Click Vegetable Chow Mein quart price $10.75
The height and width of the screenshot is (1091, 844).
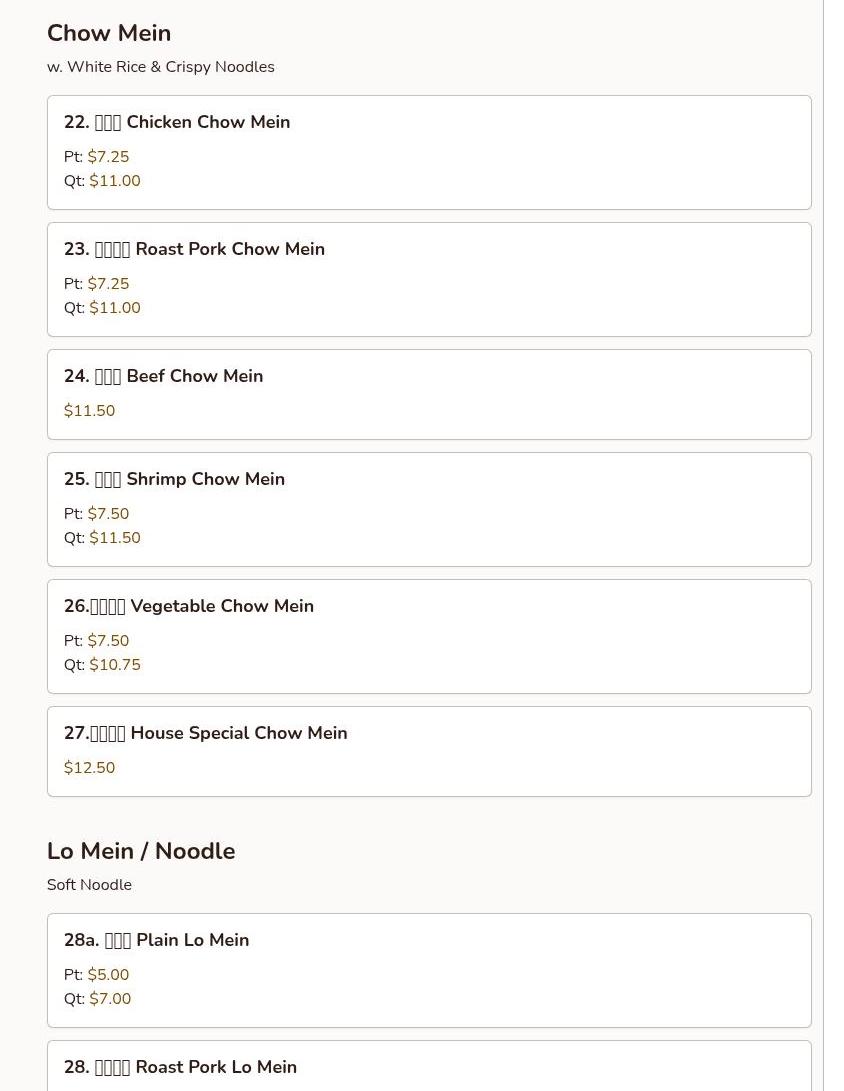coord(115,664)
